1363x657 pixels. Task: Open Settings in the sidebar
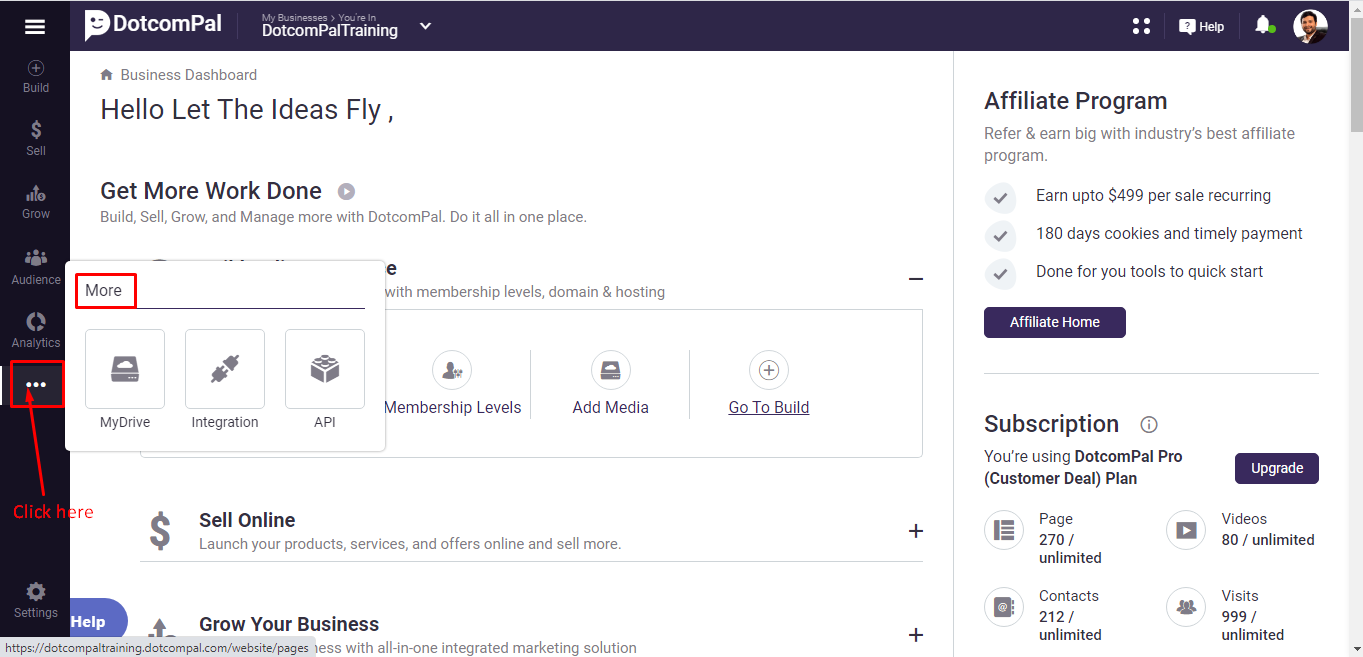click(36, 600)
